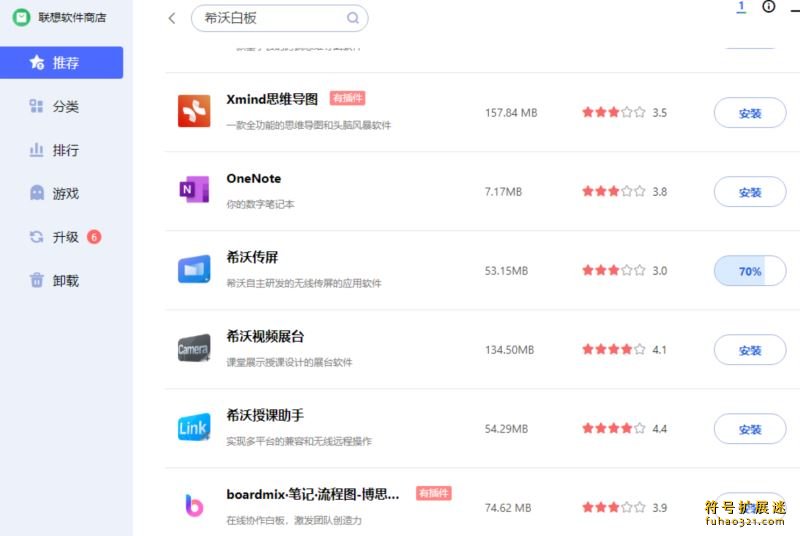Focus the search field containing 希沃白板
This screenshot has height=536, width=800.
pyautogui.click(x=279, y=18)
